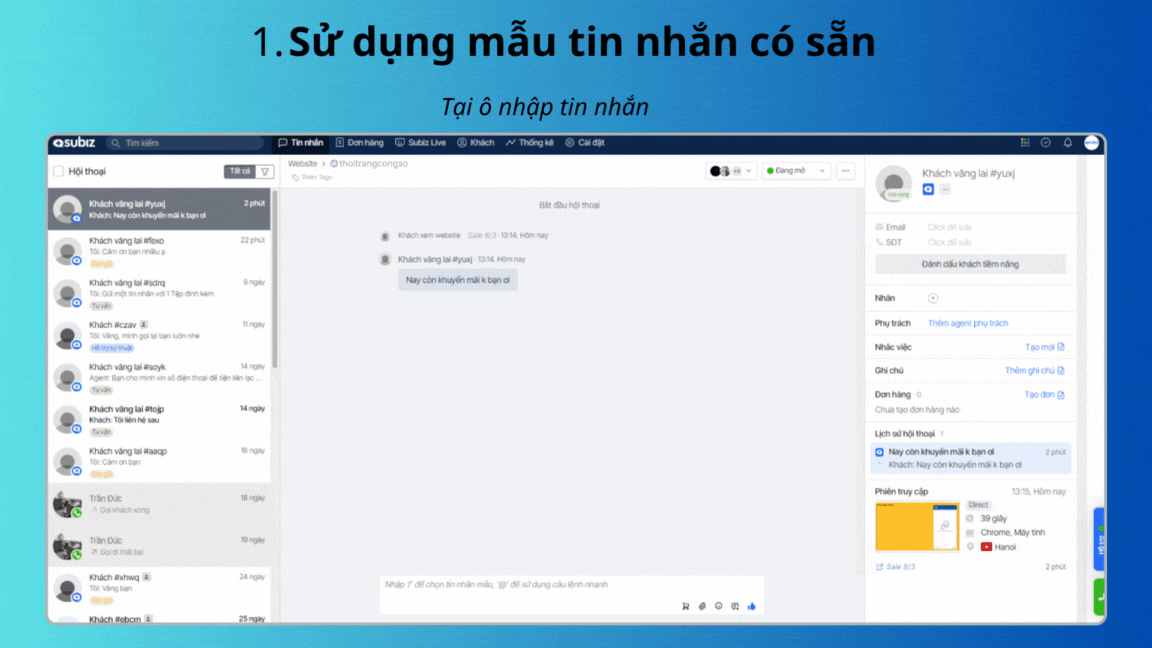The width and height of the screenshot is (1152, 648).
Task: Tick the Hội thoại select-all checkbox
Action: 58,171
